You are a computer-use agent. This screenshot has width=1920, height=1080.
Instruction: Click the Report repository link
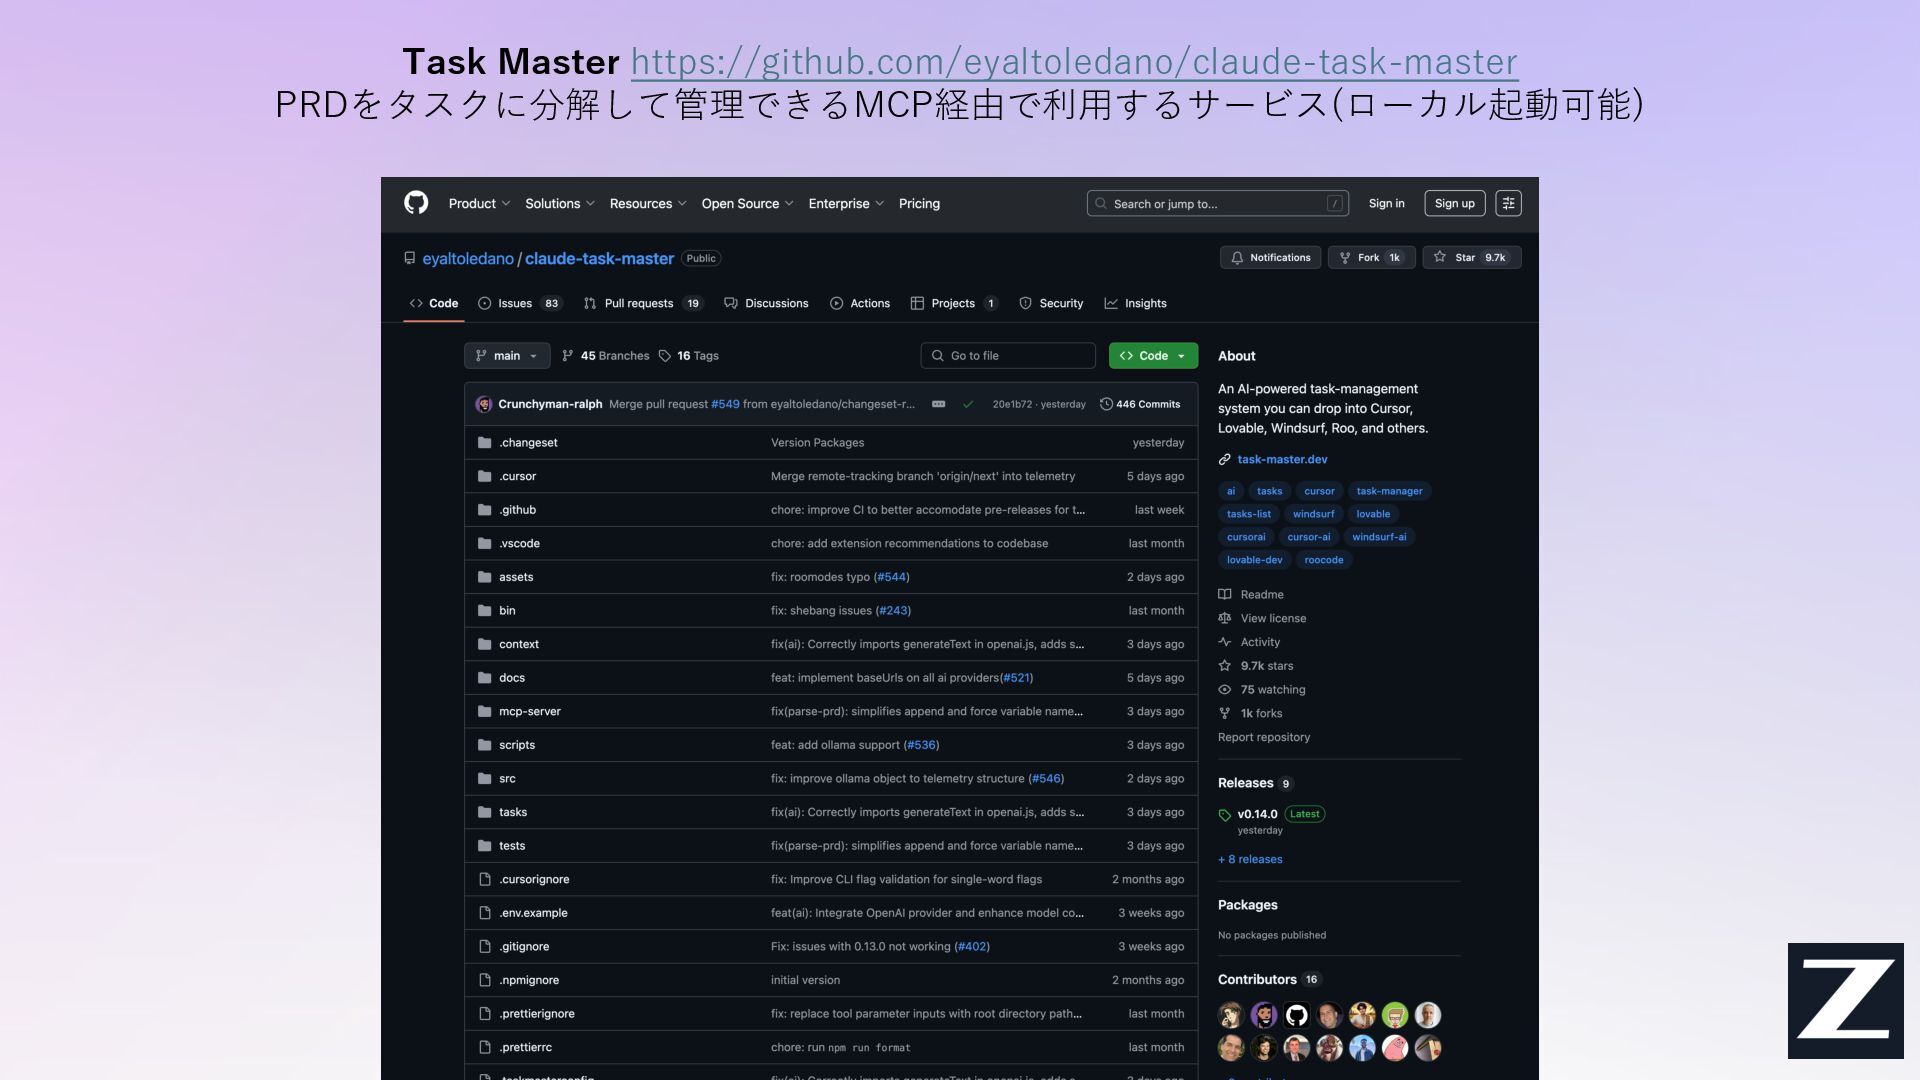[x=1264, y=737]
